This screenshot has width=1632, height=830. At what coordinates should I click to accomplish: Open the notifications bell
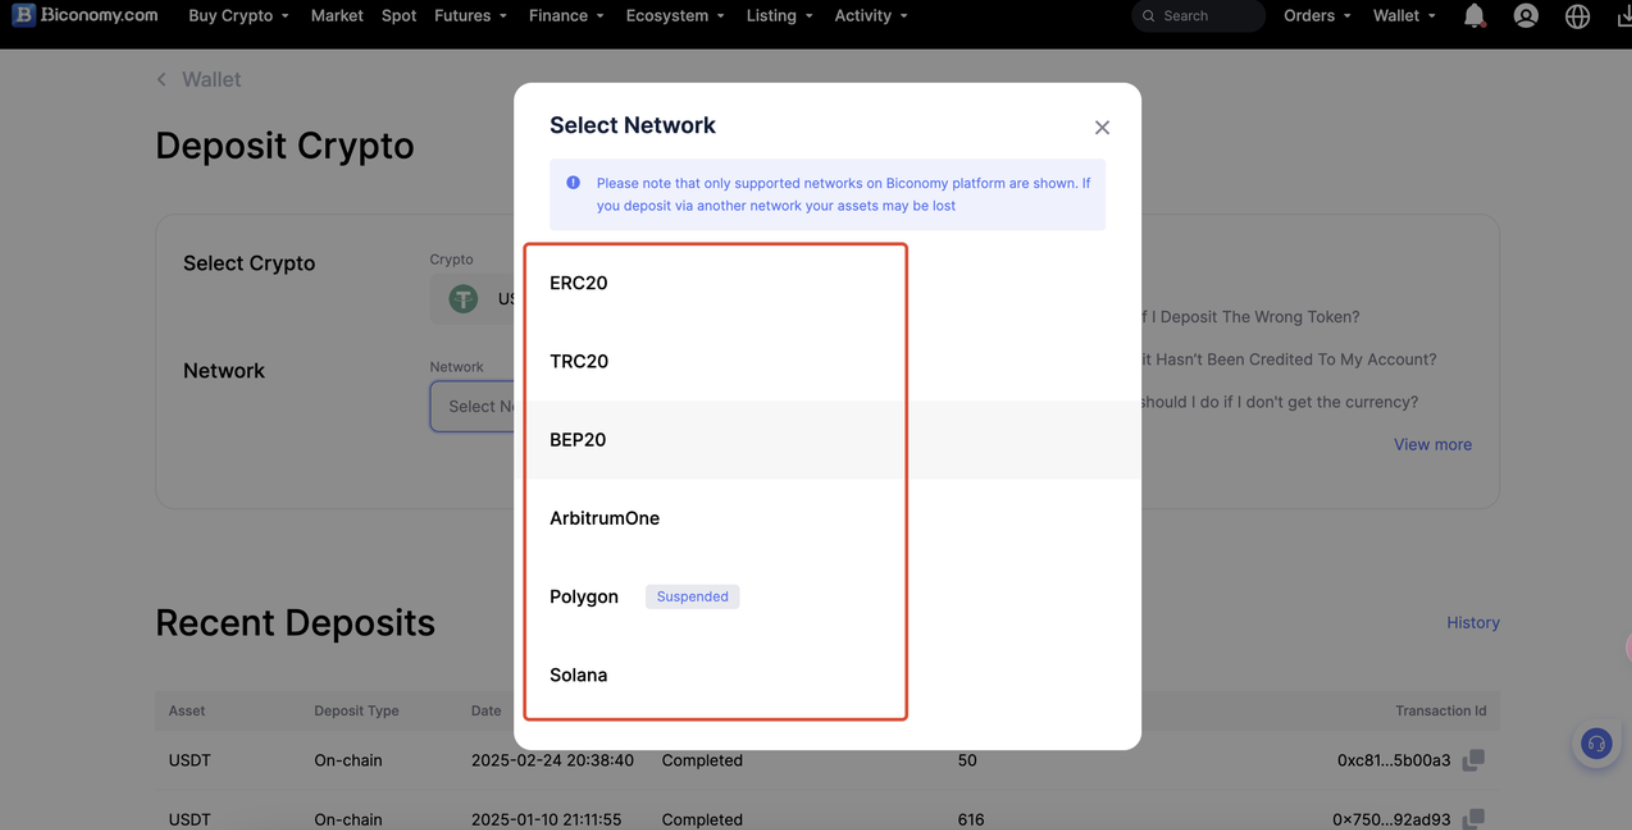pos(1474,16)
